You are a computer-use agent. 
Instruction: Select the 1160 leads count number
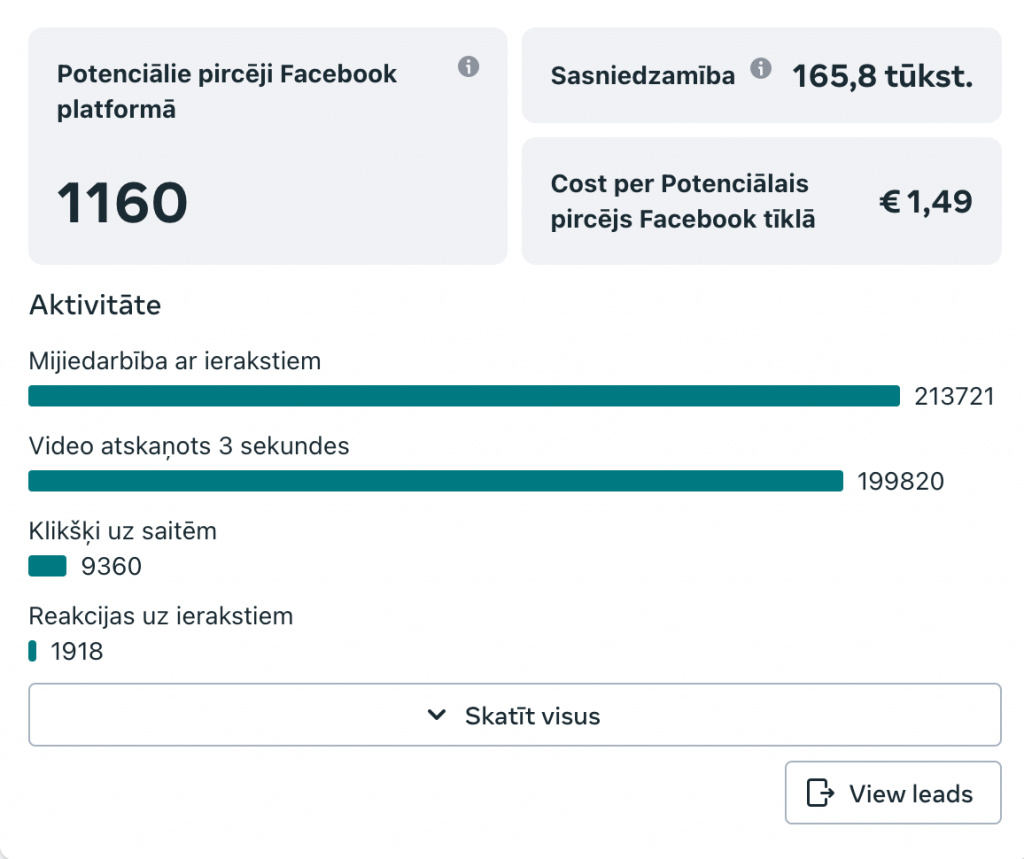[122, 203]
